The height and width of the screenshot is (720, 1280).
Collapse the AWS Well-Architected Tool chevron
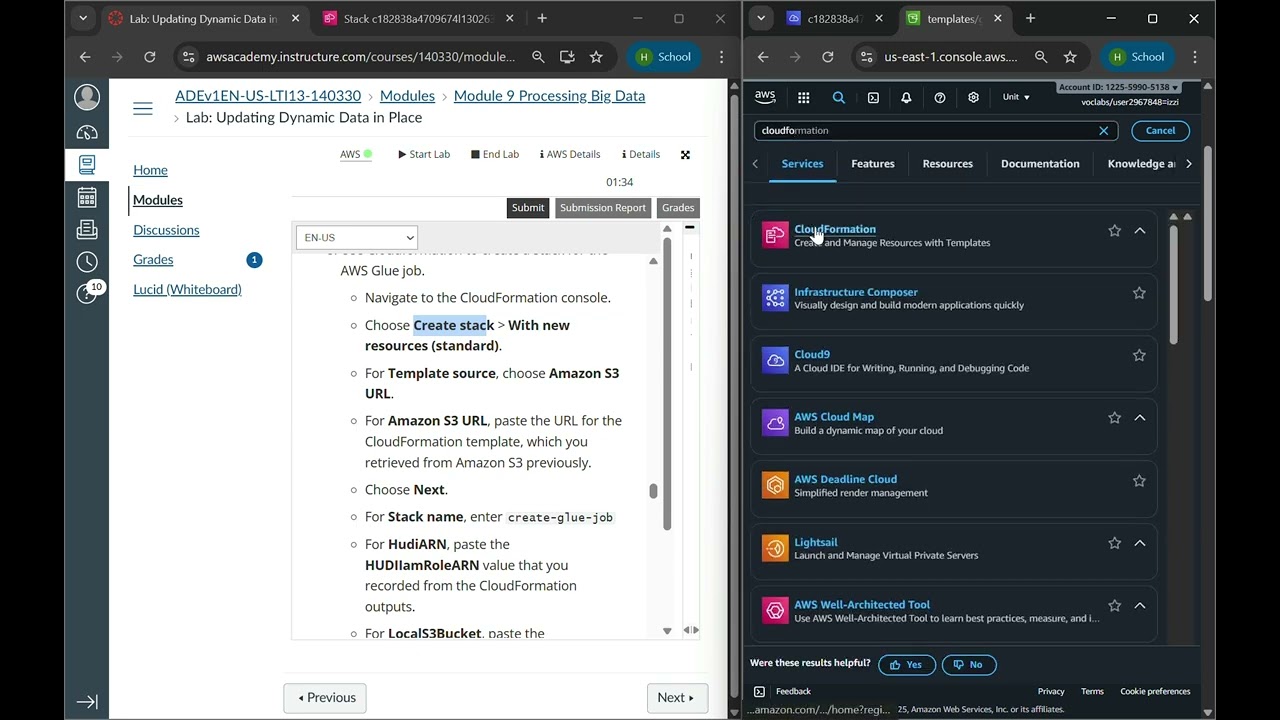click(1139, 605)
